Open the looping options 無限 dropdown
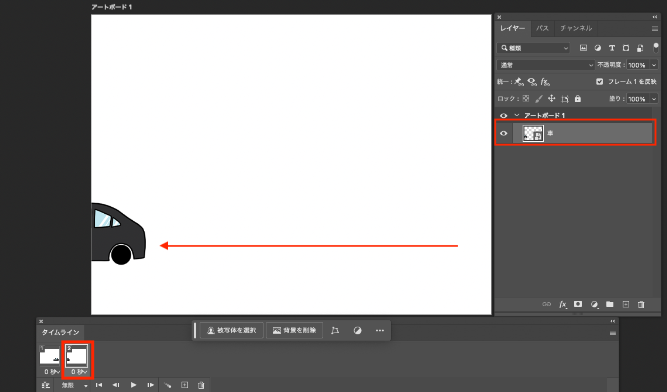This screenshot has width=667, height=392. [75, 385]
